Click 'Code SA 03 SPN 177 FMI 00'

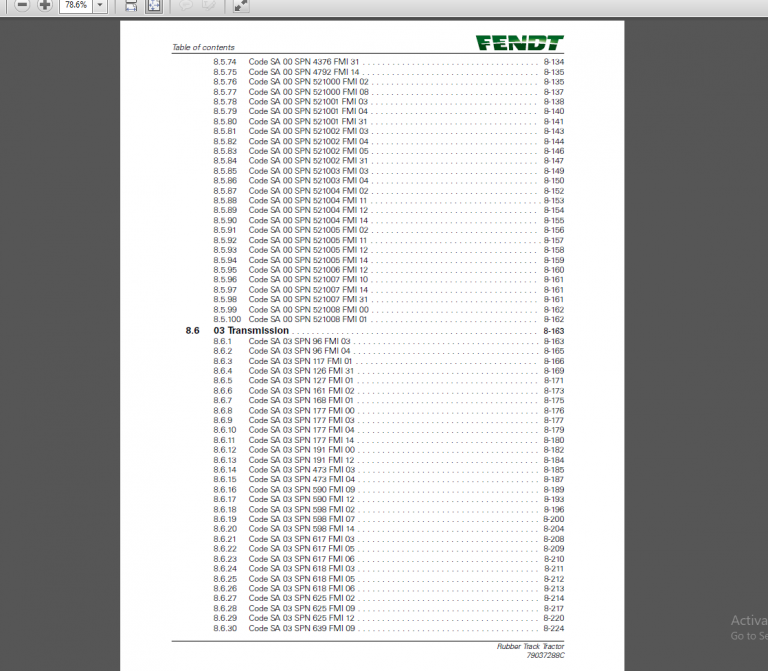coord(301,411)
